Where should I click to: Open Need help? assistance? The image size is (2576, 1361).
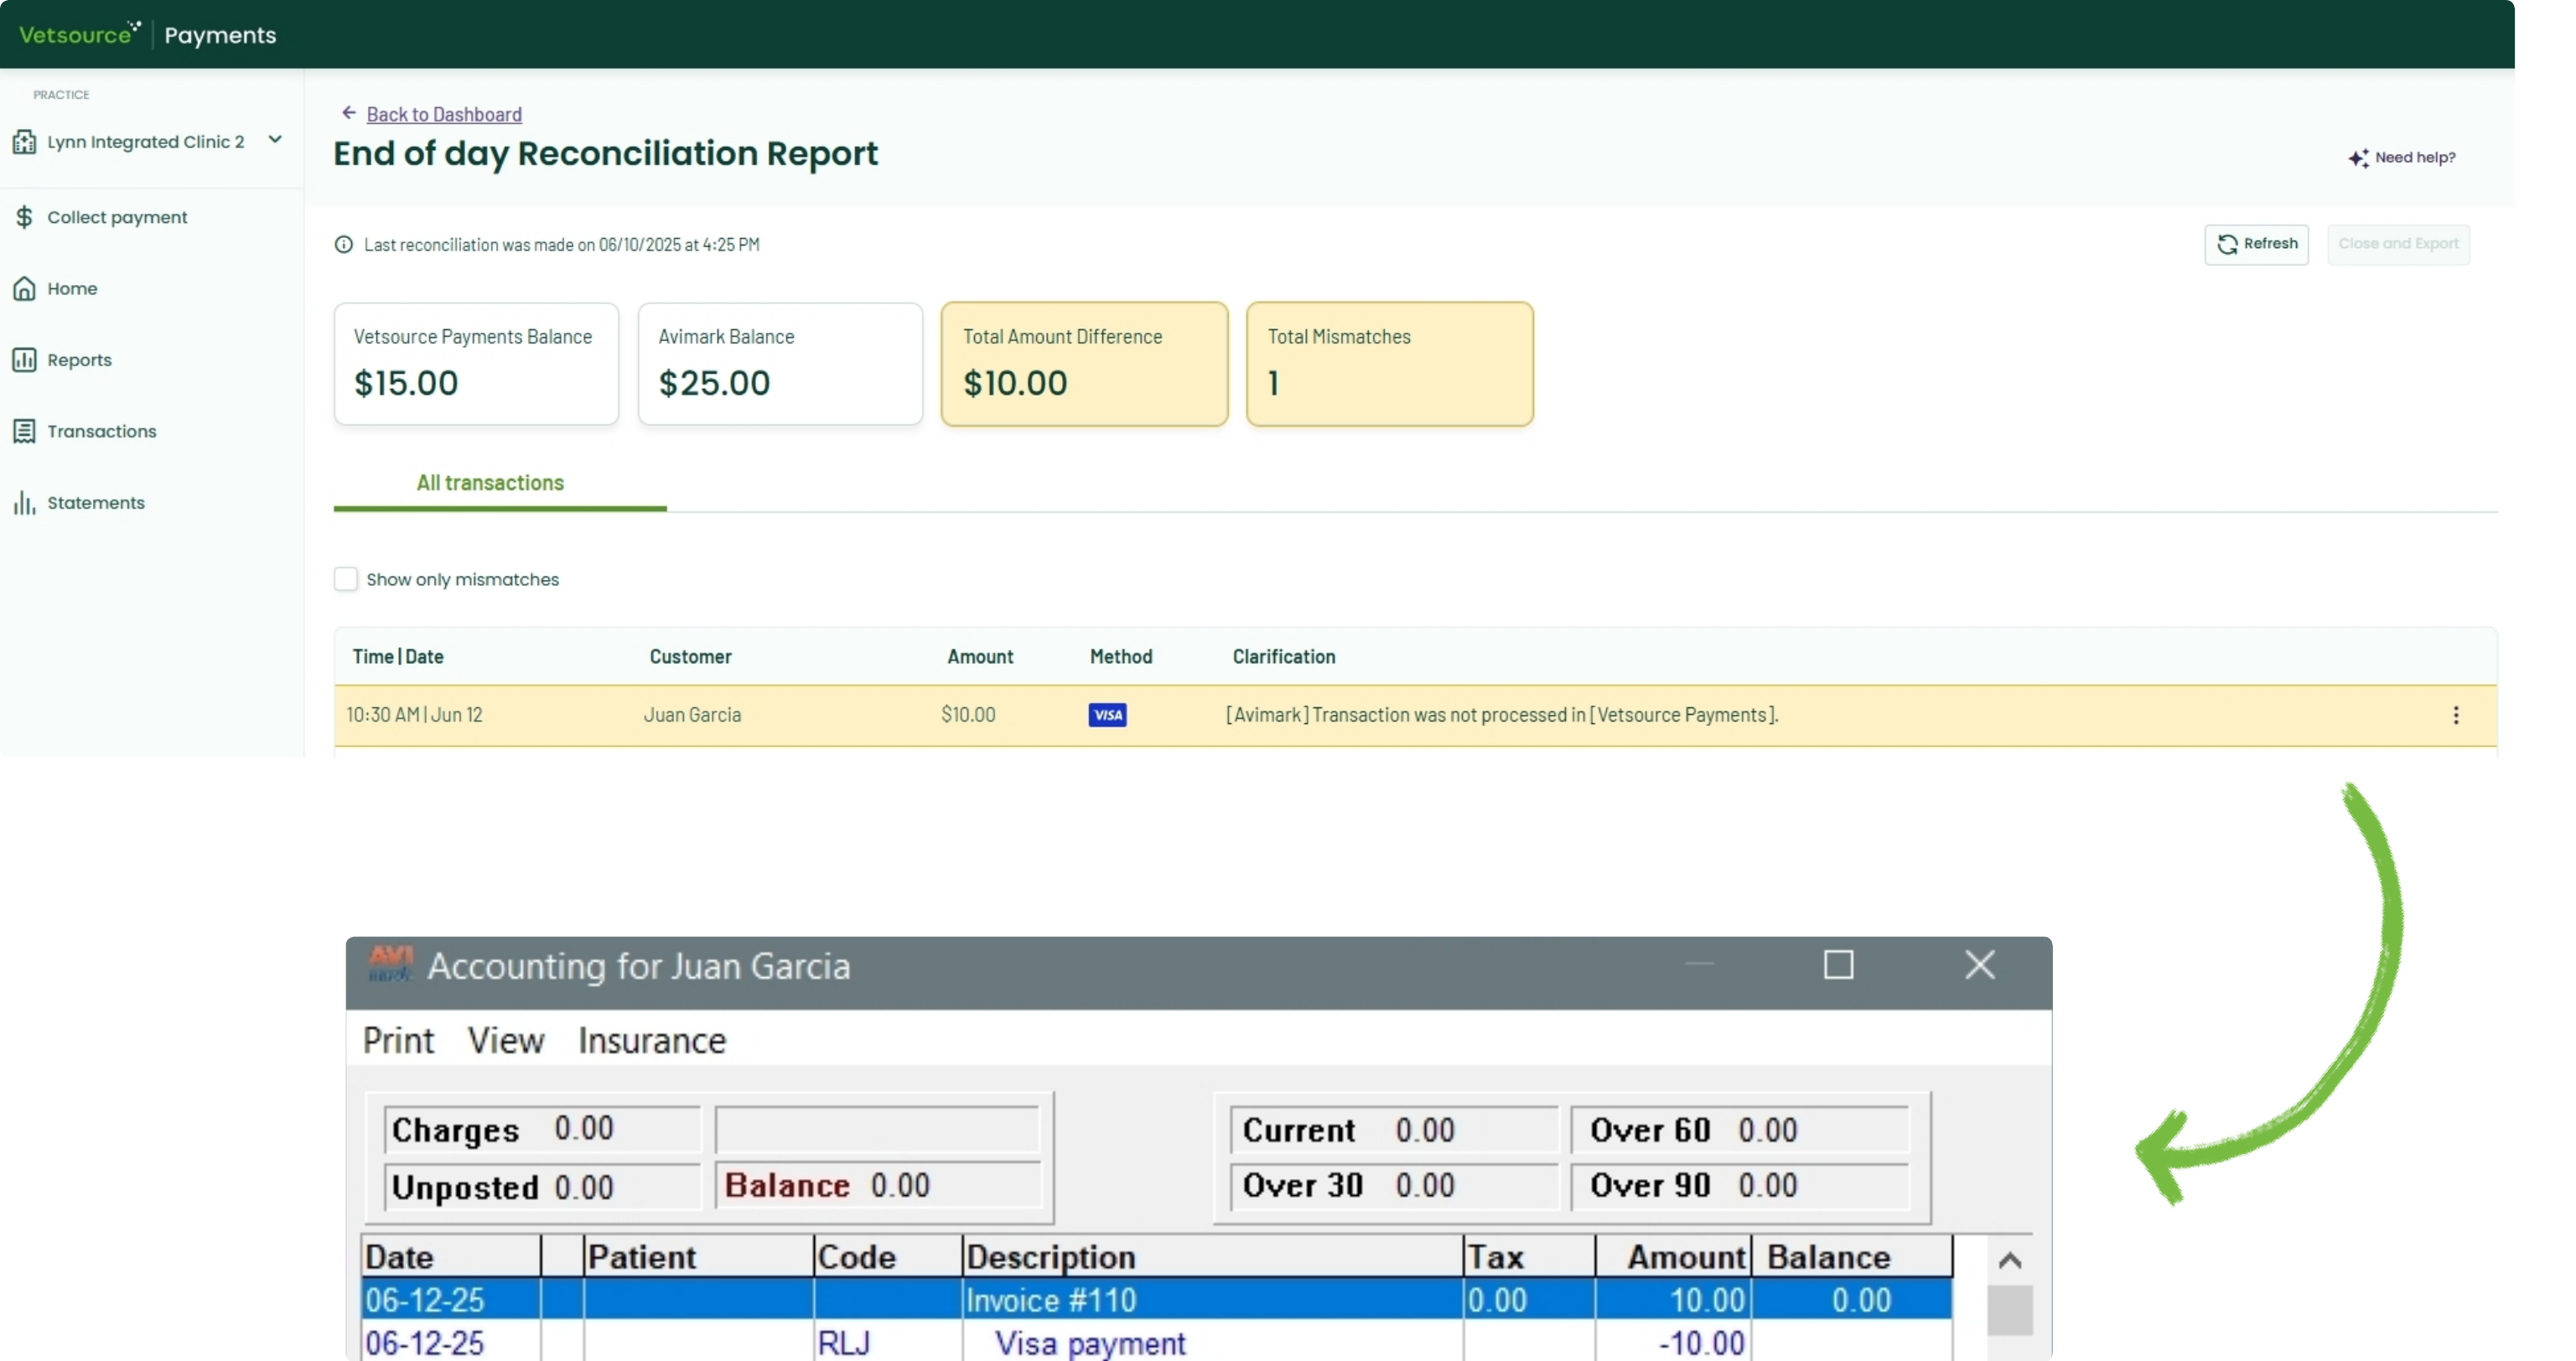[x=2415, y=157]
